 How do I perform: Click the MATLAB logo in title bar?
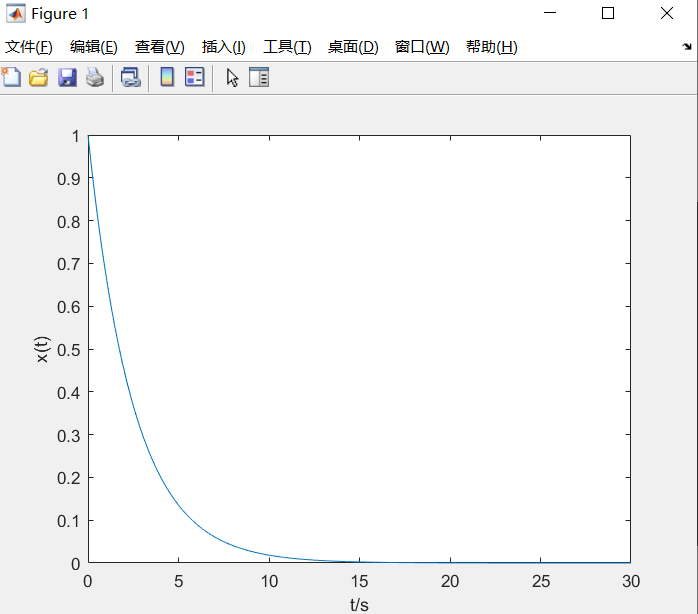coord(16,14)
